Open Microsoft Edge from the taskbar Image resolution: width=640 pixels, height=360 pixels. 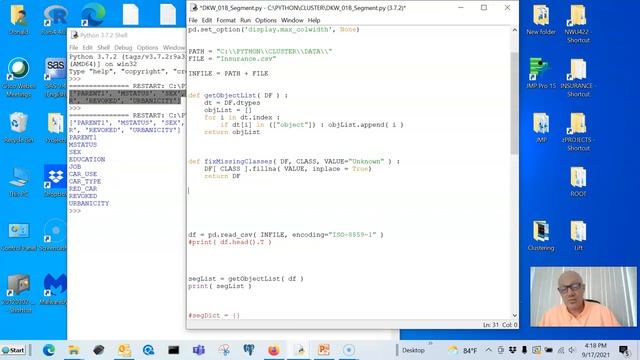(x=49, y=350)
